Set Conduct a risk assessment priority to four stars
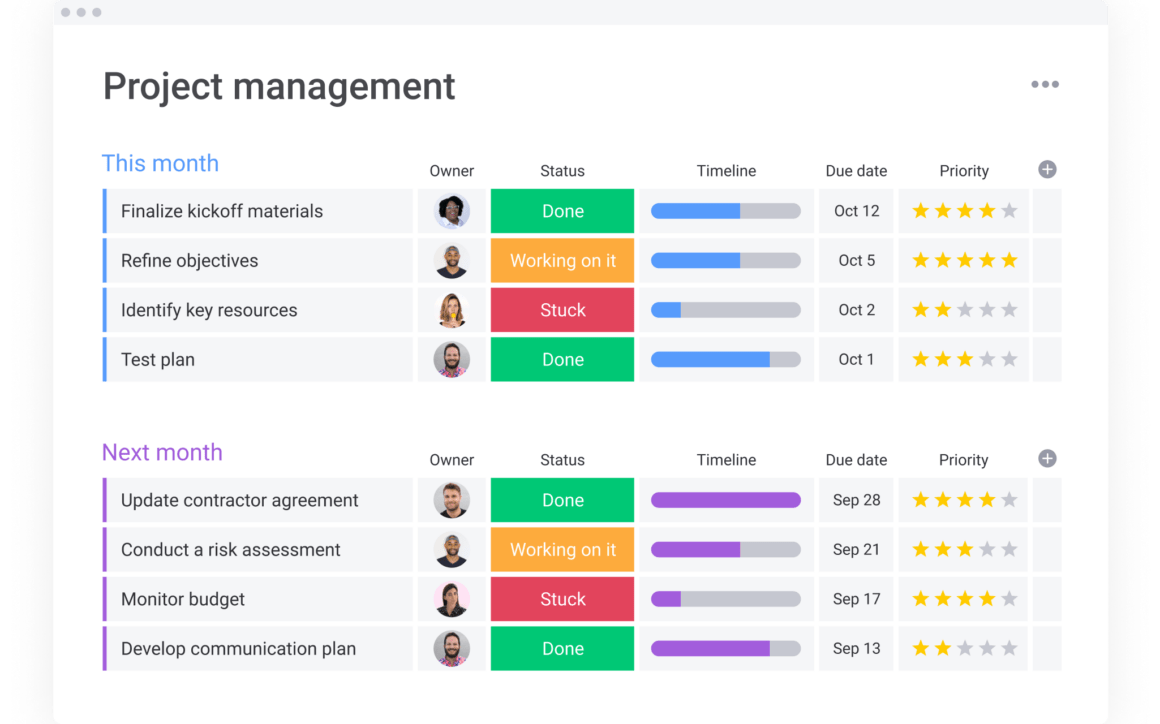Viewport: 1160px width, 724px height. point(986,549)
